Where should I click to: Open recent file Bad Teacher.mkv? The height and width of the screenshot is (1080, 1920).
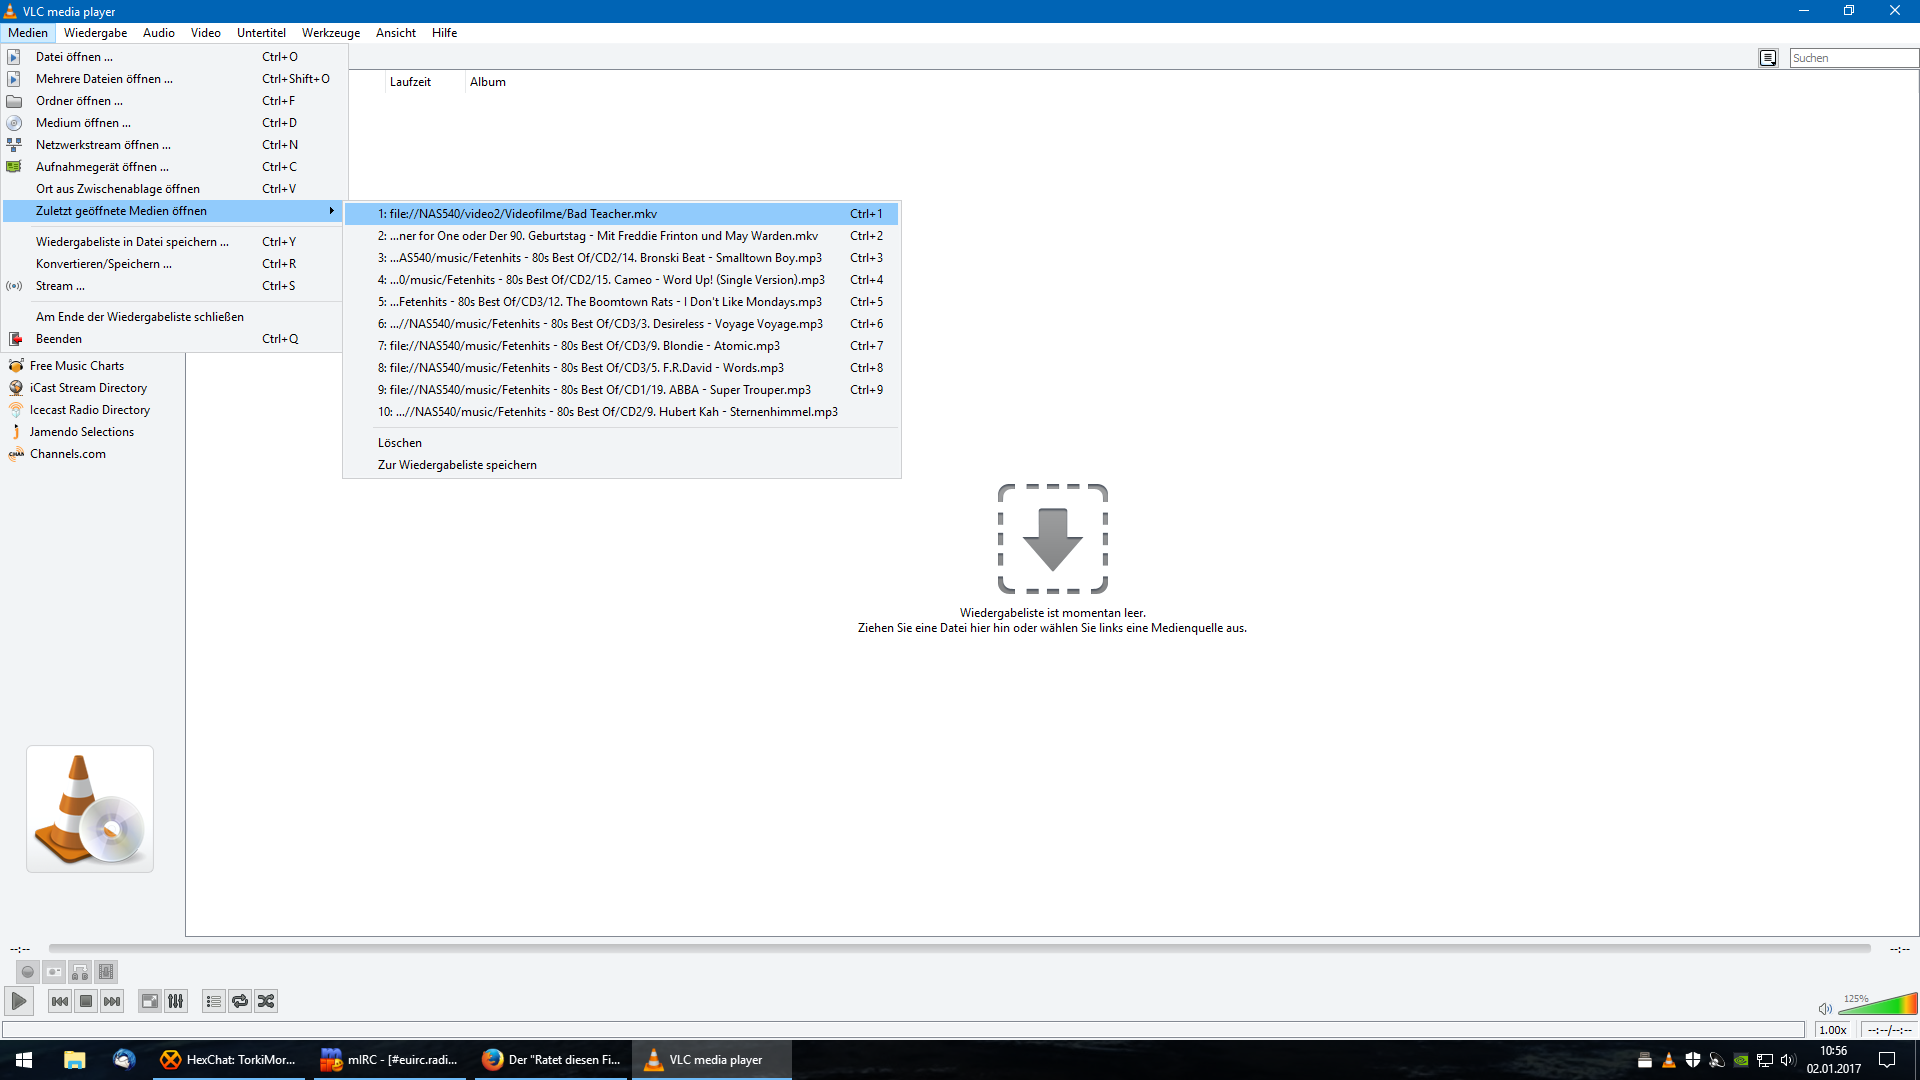(621, 214)
